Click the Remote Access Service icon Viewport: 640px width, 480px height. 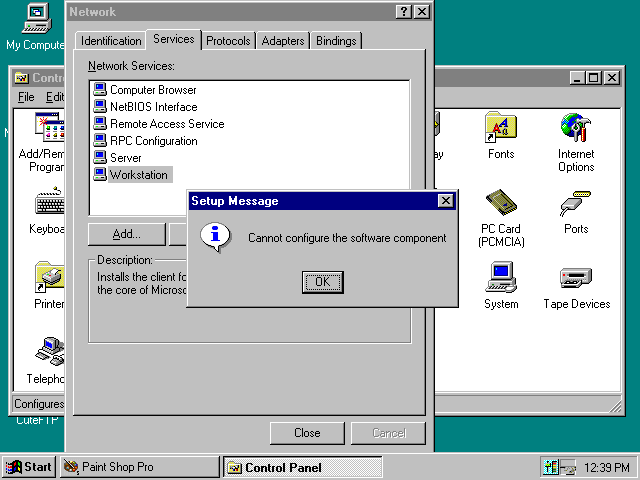point(100,123)
